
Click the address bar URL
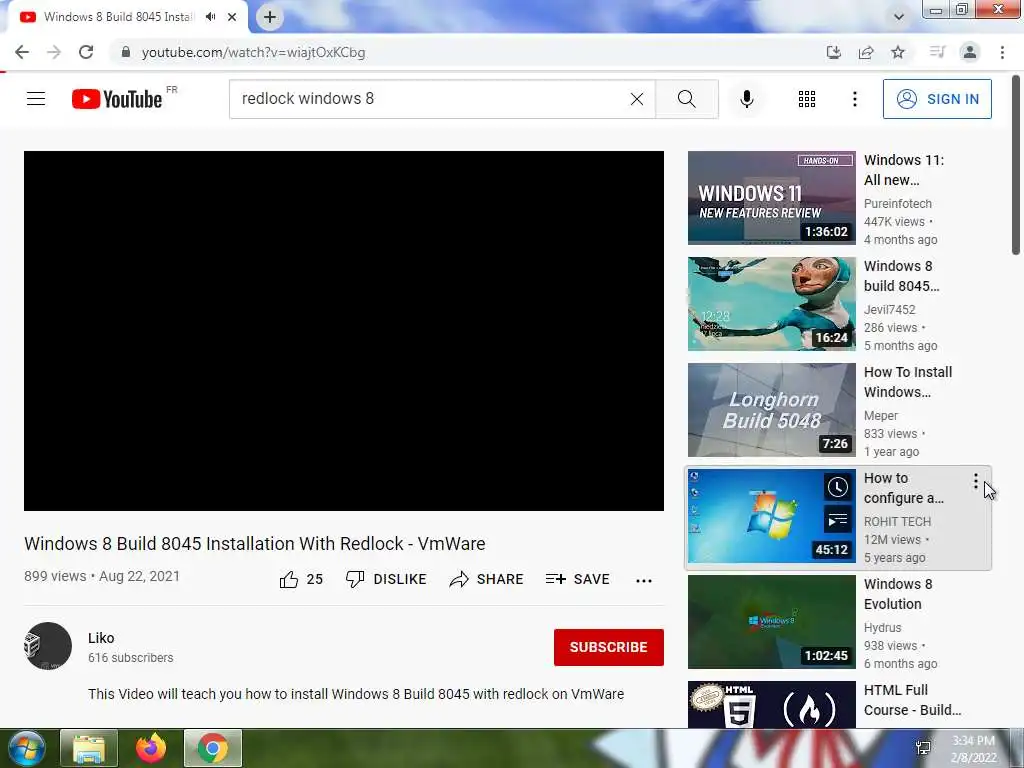coord(253,52)
